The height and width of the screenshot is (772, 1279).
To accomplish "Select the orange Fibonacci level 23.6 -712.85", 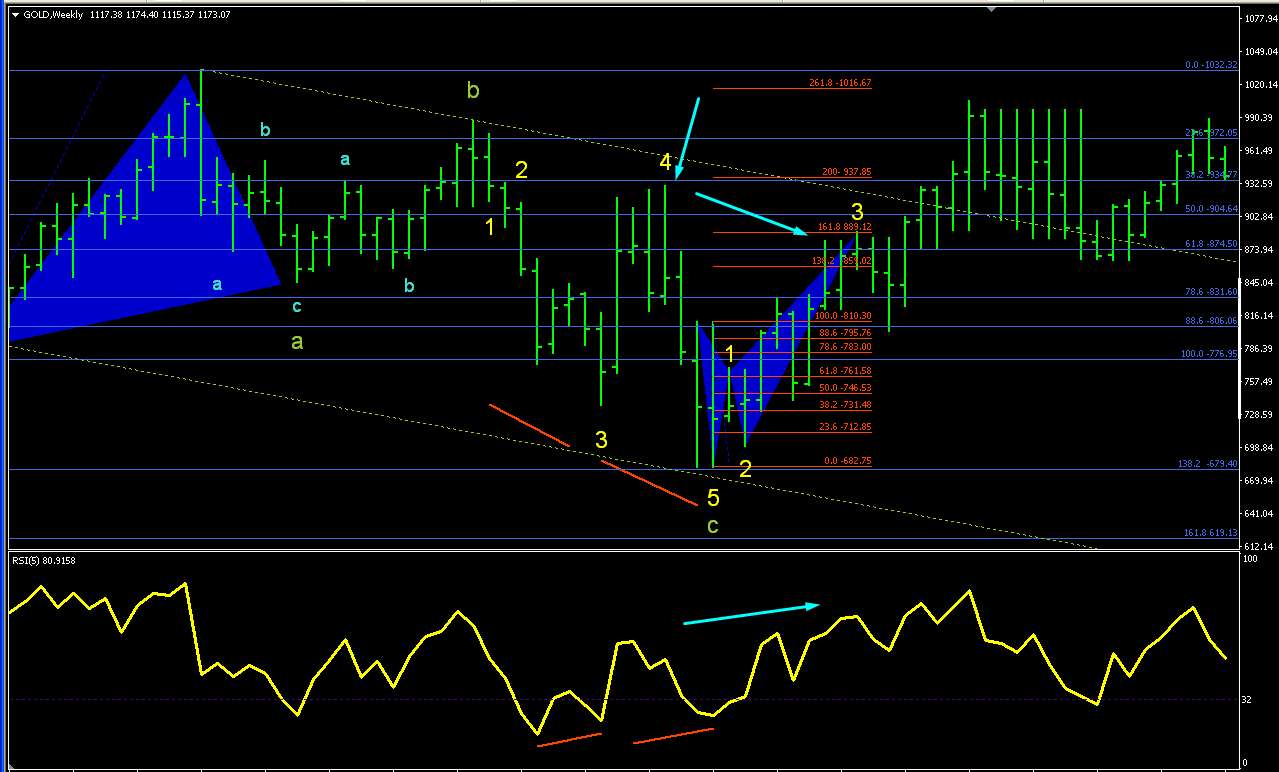I will point(845,427).
